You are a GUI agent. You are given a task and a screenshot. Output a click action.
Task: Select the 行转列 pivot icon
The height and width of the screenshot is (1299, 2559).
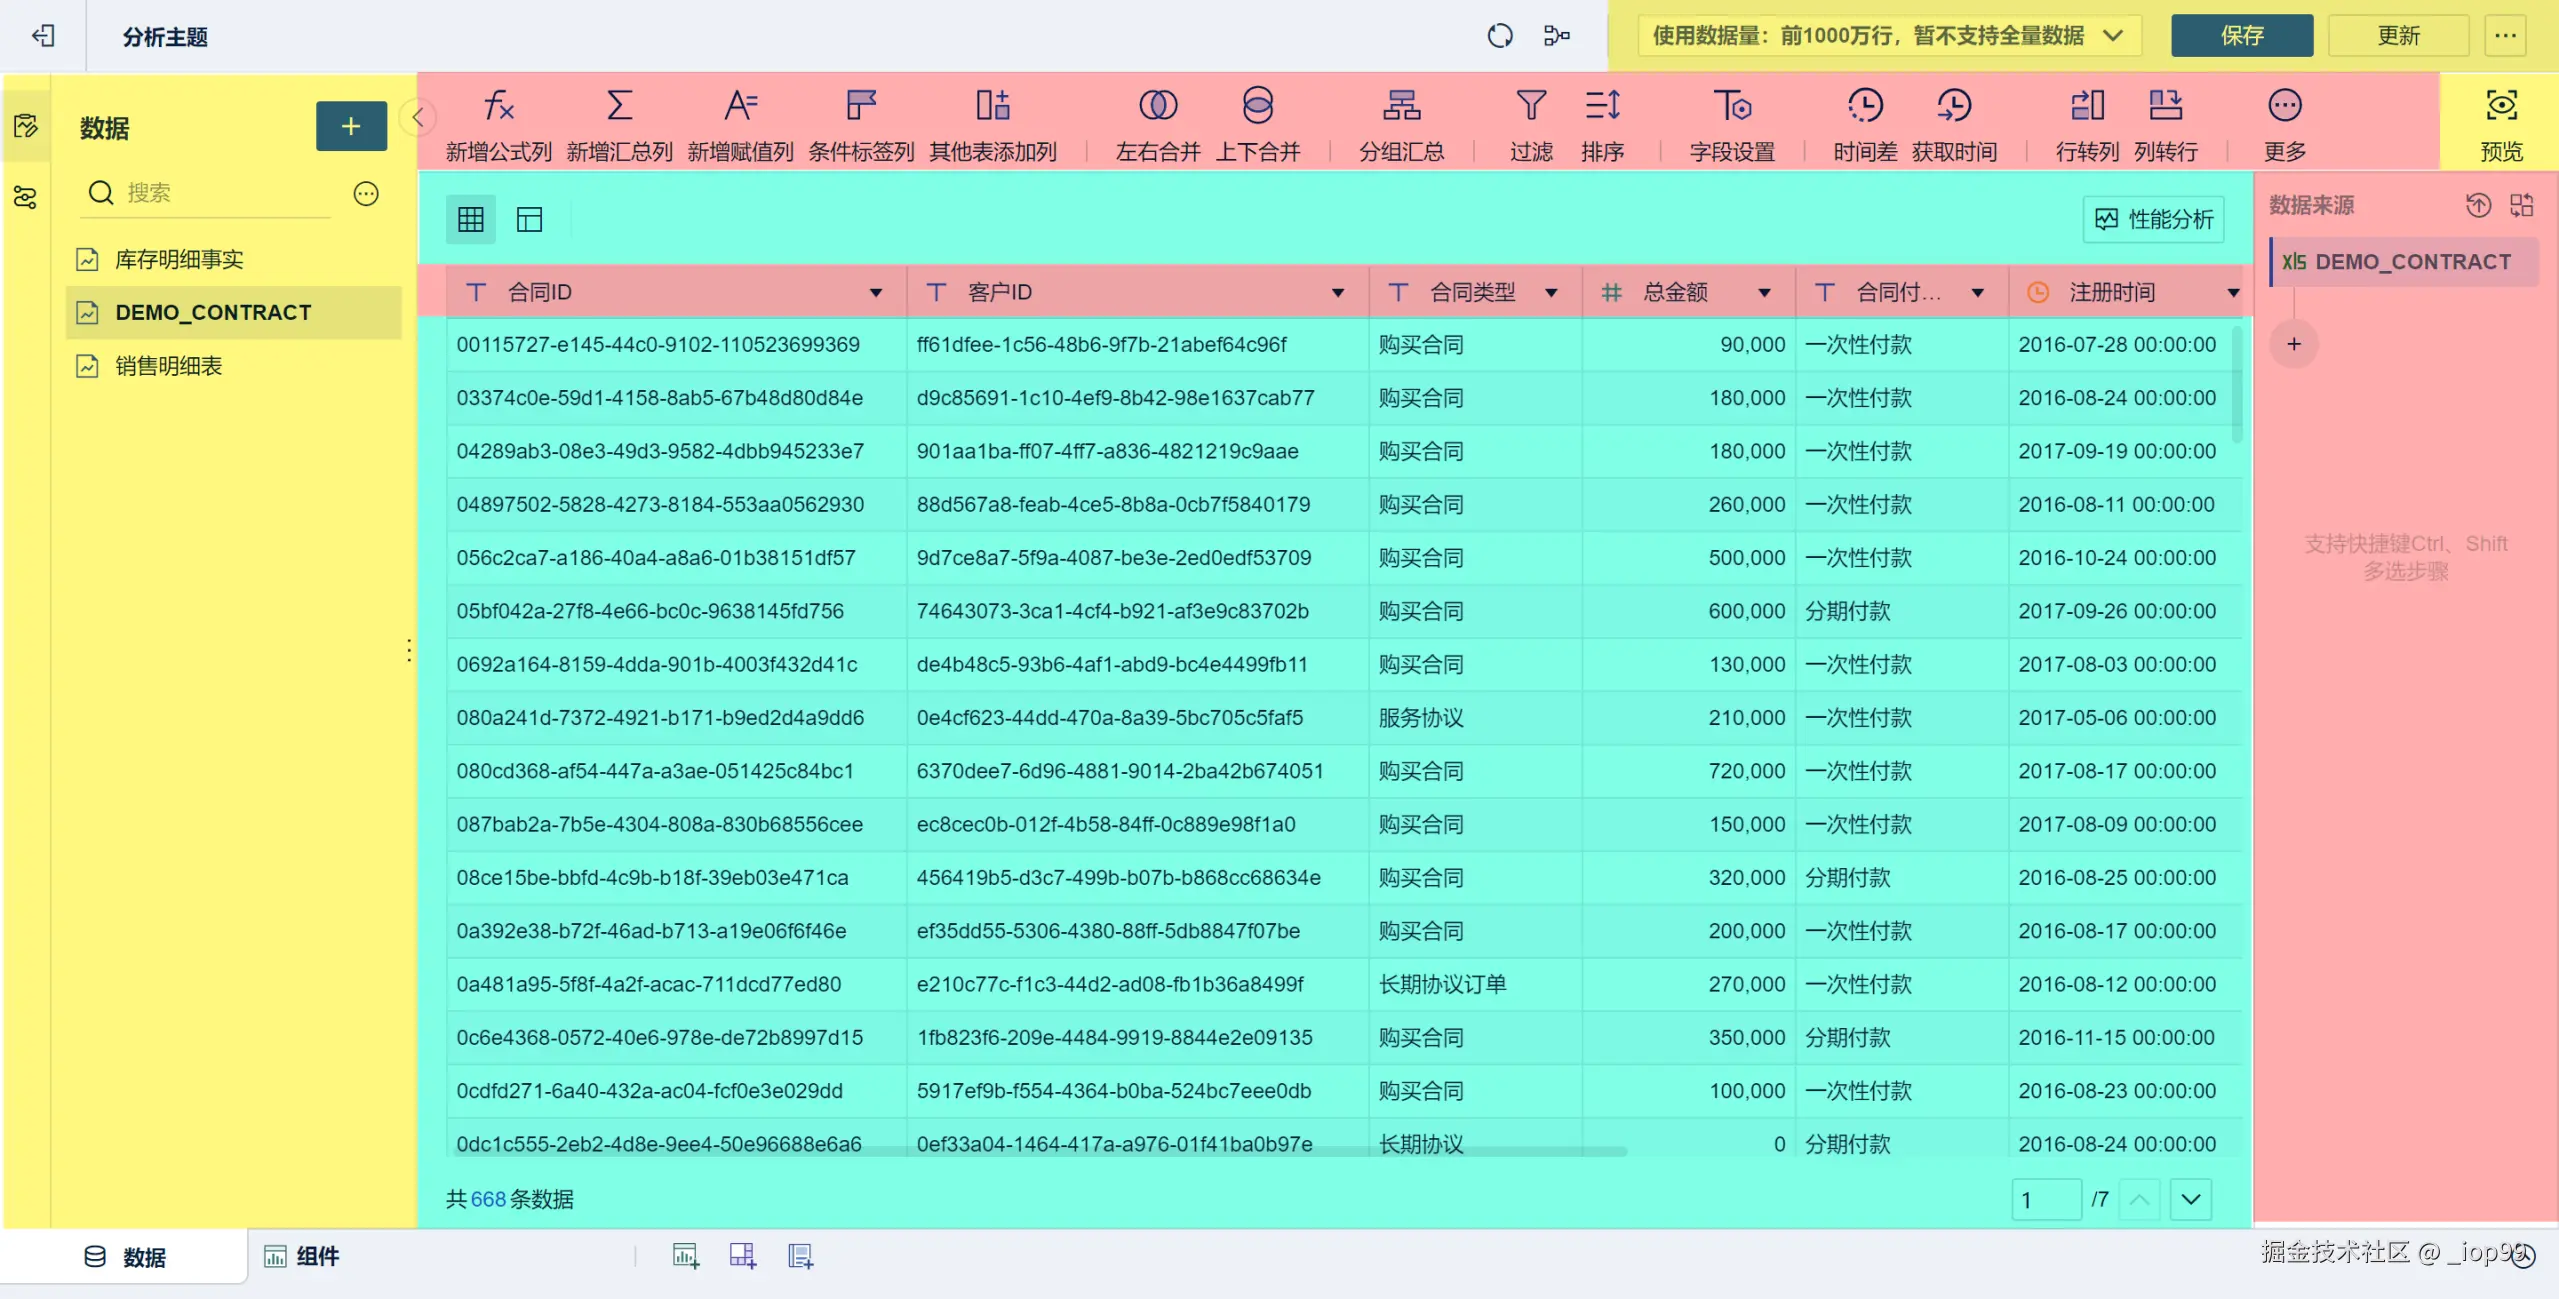2086,106
